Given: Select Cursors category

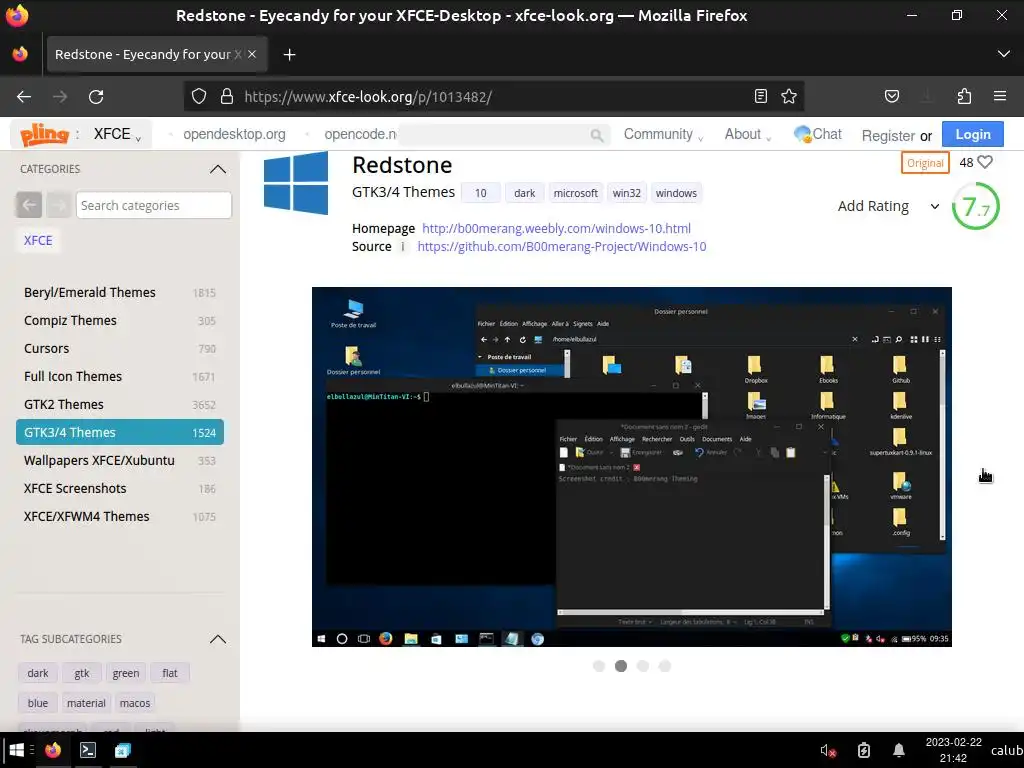Looking at the screenshot, I should click(x=120, y=349).
